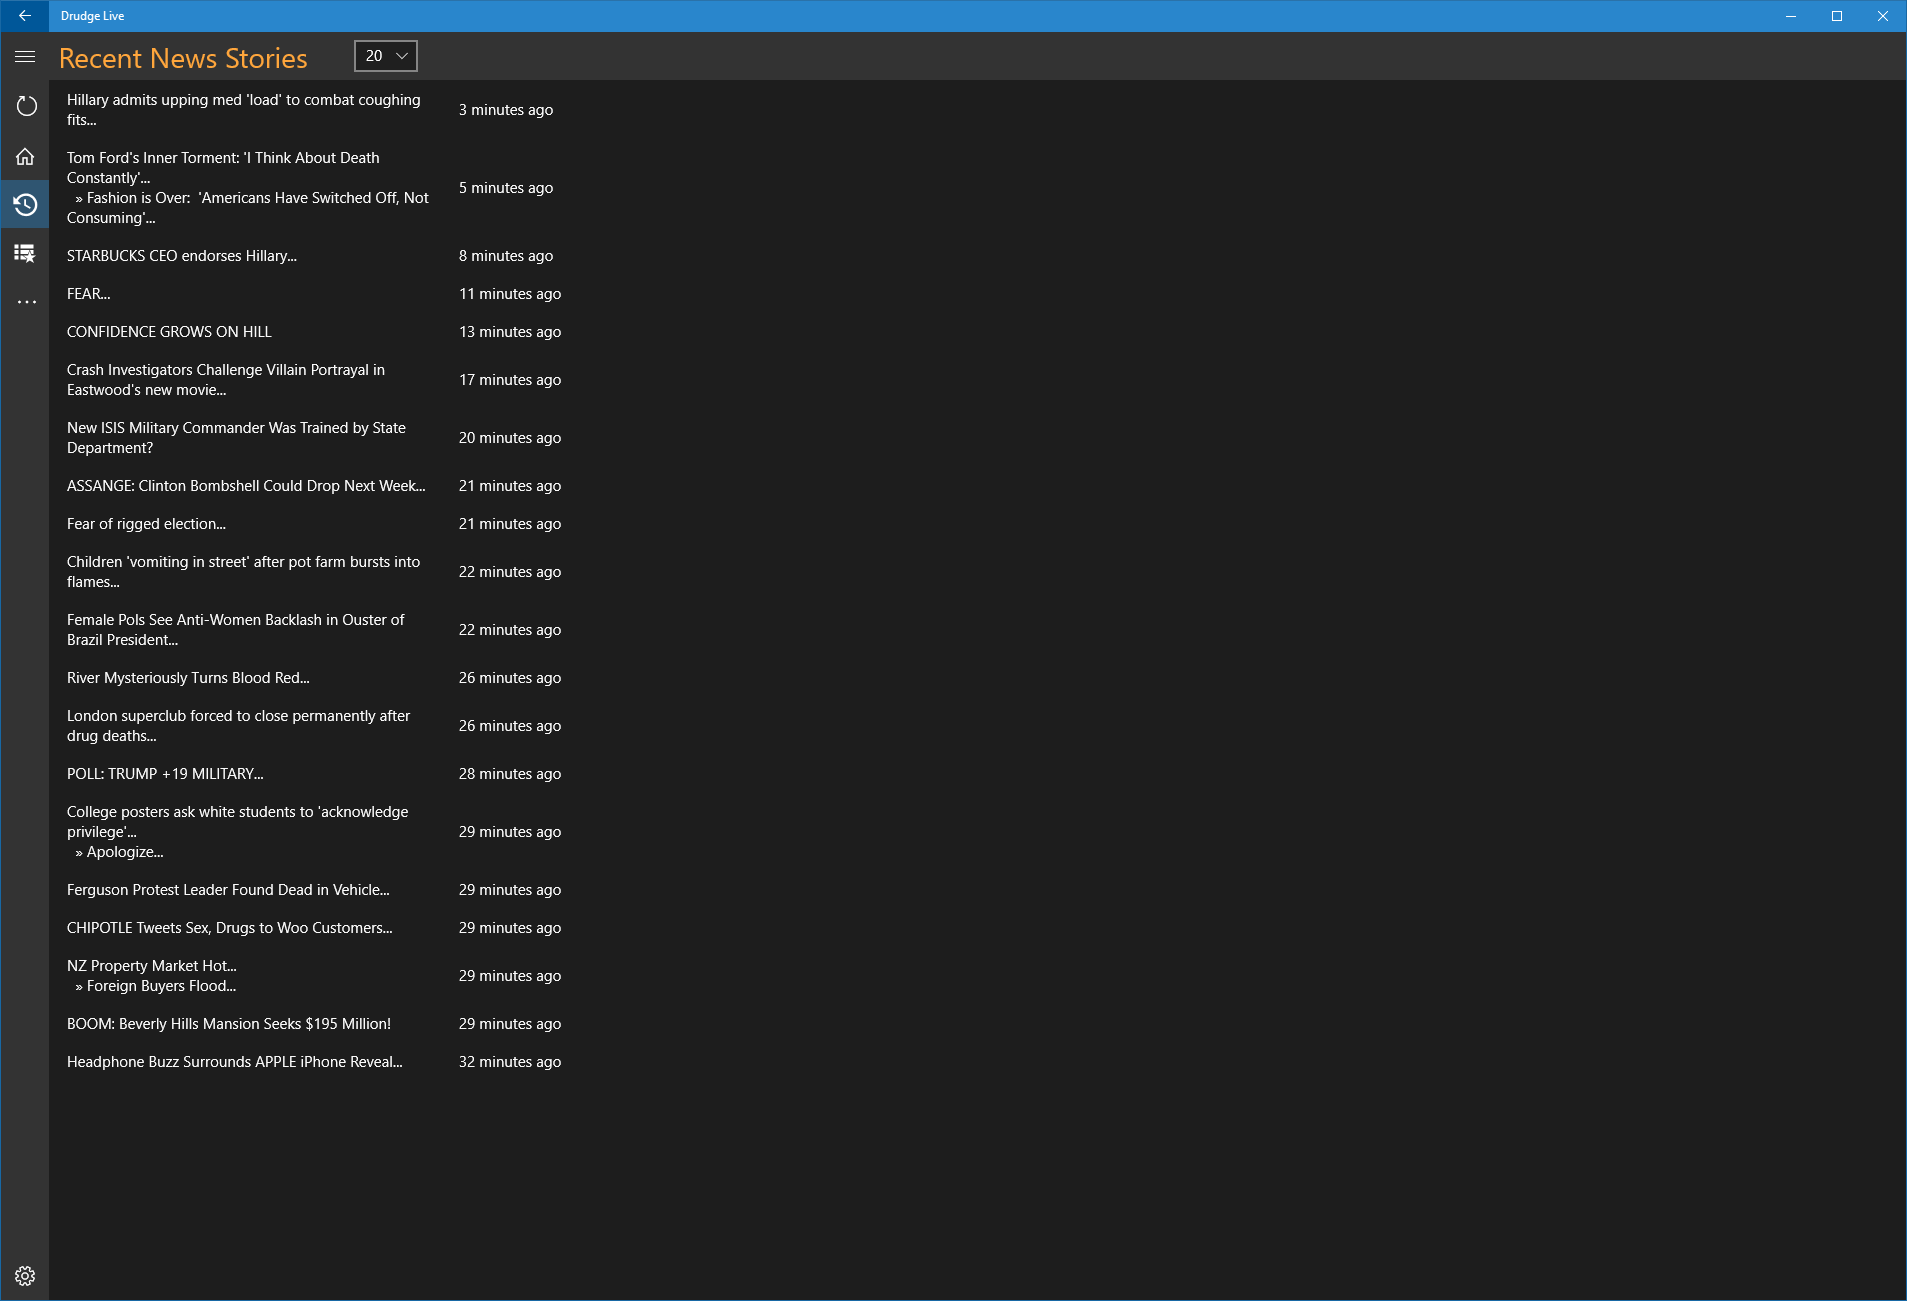The width and height of the screenshot is (1907, 1301).
Task: Select the highlighted History view icon
Action: tap(25, 203)
